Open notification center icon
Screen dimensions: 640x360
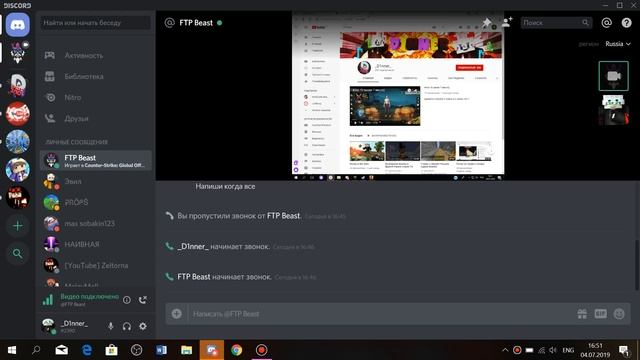point(624,350)
